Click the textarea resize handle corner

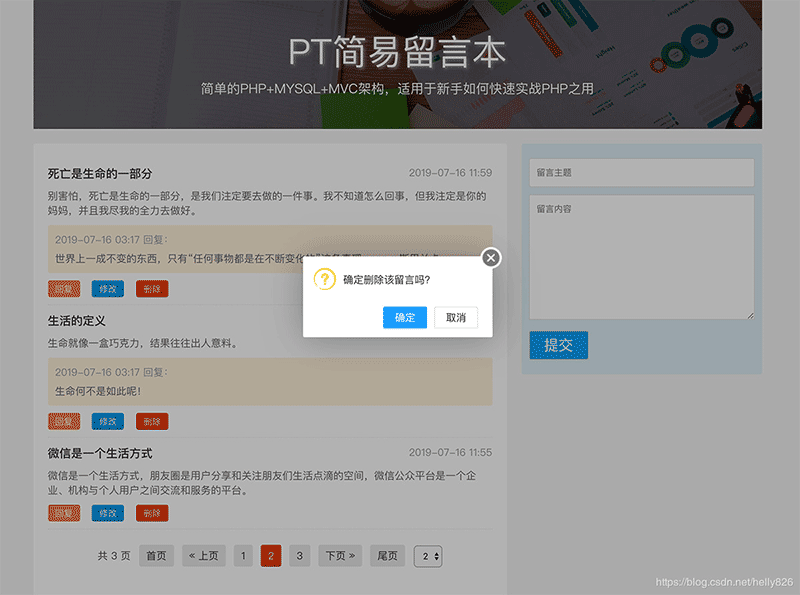tap(750, 316)
